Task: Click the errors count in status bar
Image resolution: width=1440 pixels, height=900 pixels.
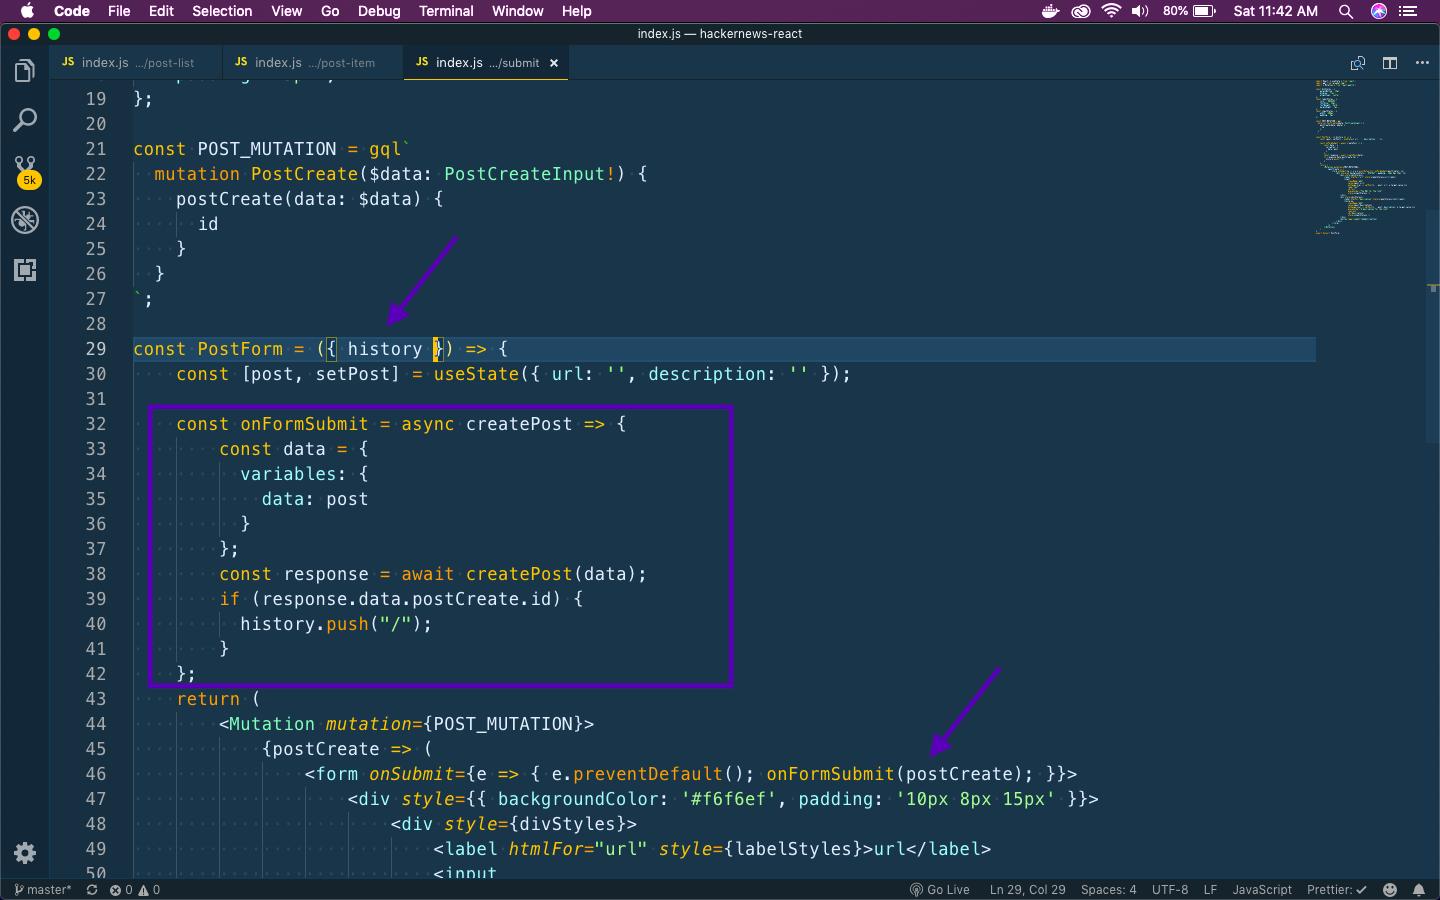Action: 121,890
